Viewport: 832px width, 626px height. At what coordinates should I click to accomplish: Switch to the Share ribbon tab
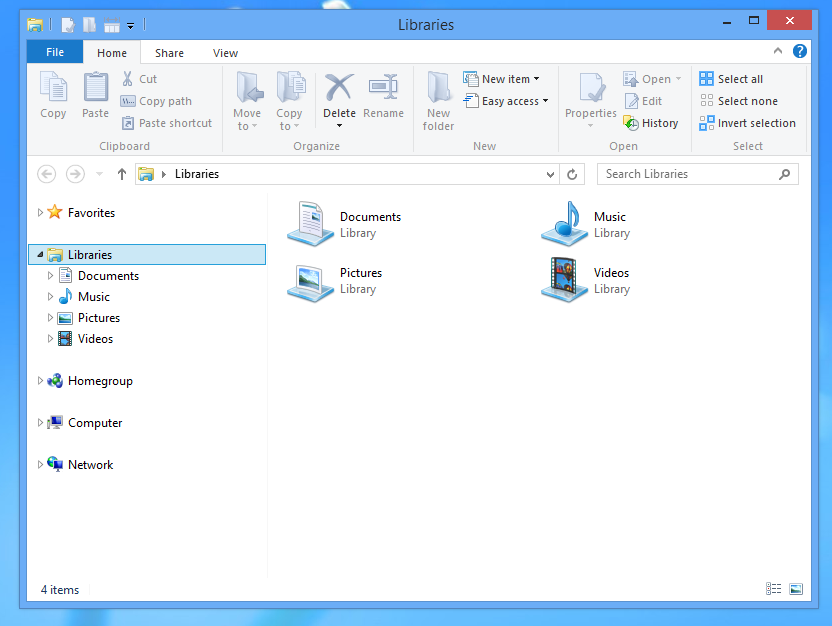point(169,53)
